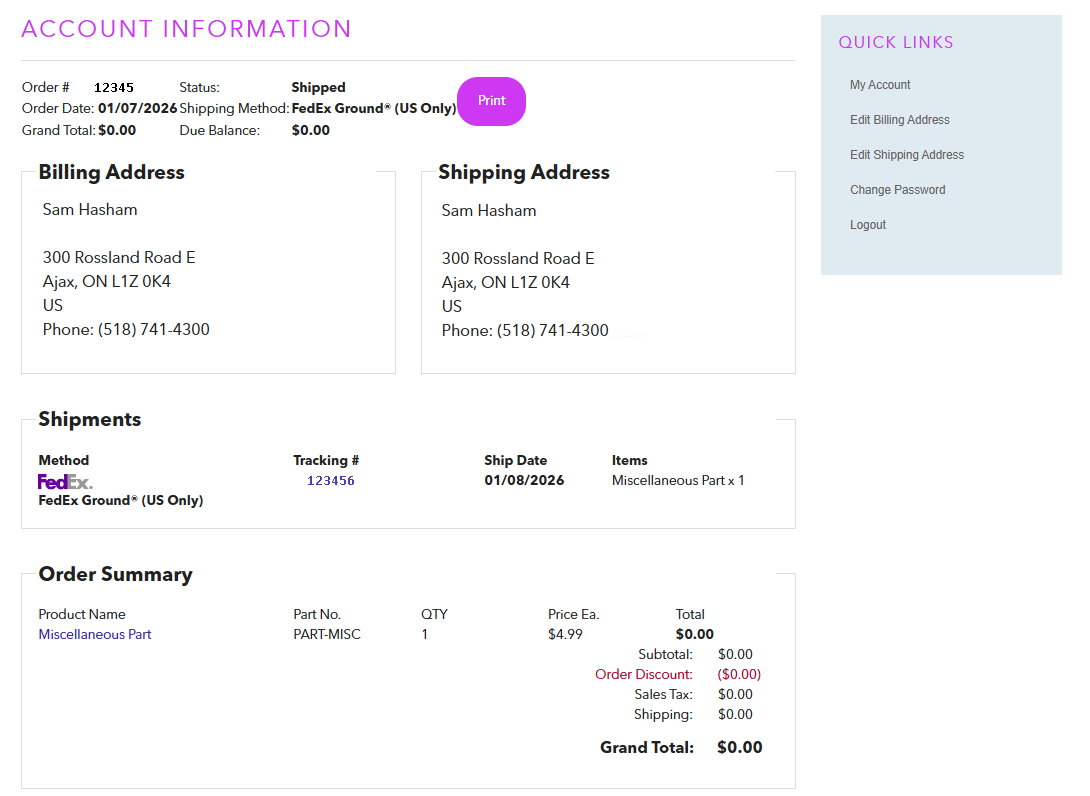Click the Shipments section heading
Viewport: 1090px width, 796px height.
(x=89, y=419)
